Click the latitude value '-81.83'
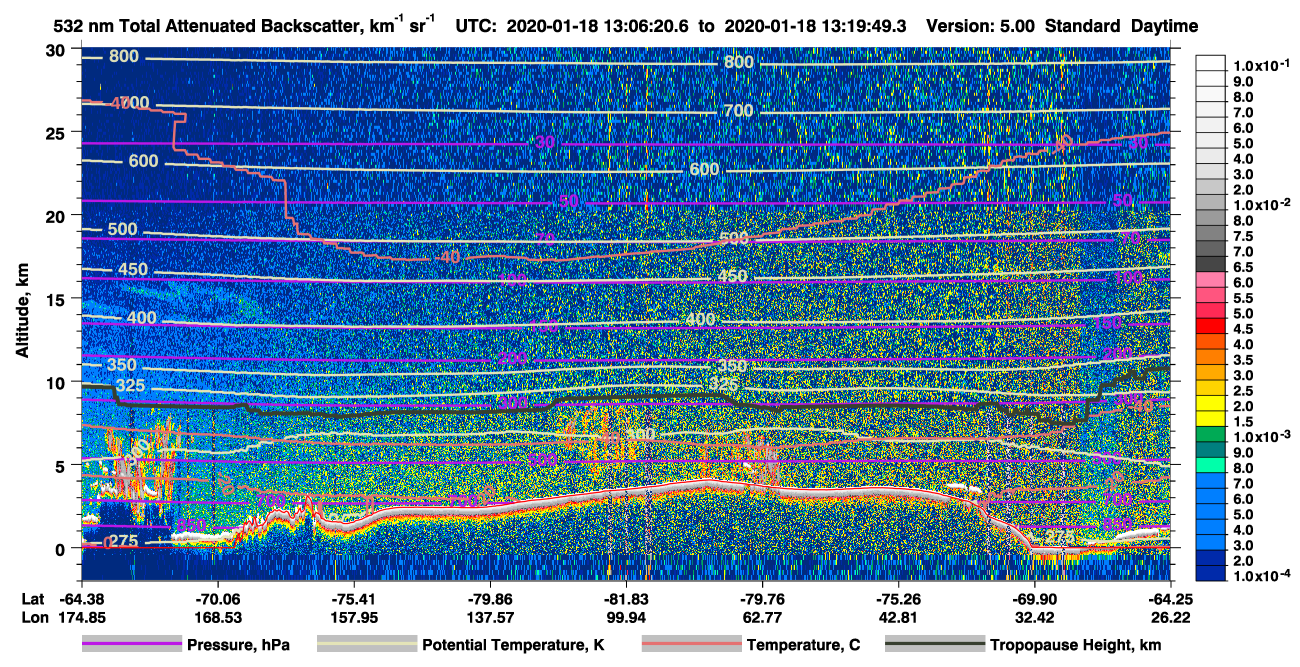1300x667 pixels. [626, 599]
